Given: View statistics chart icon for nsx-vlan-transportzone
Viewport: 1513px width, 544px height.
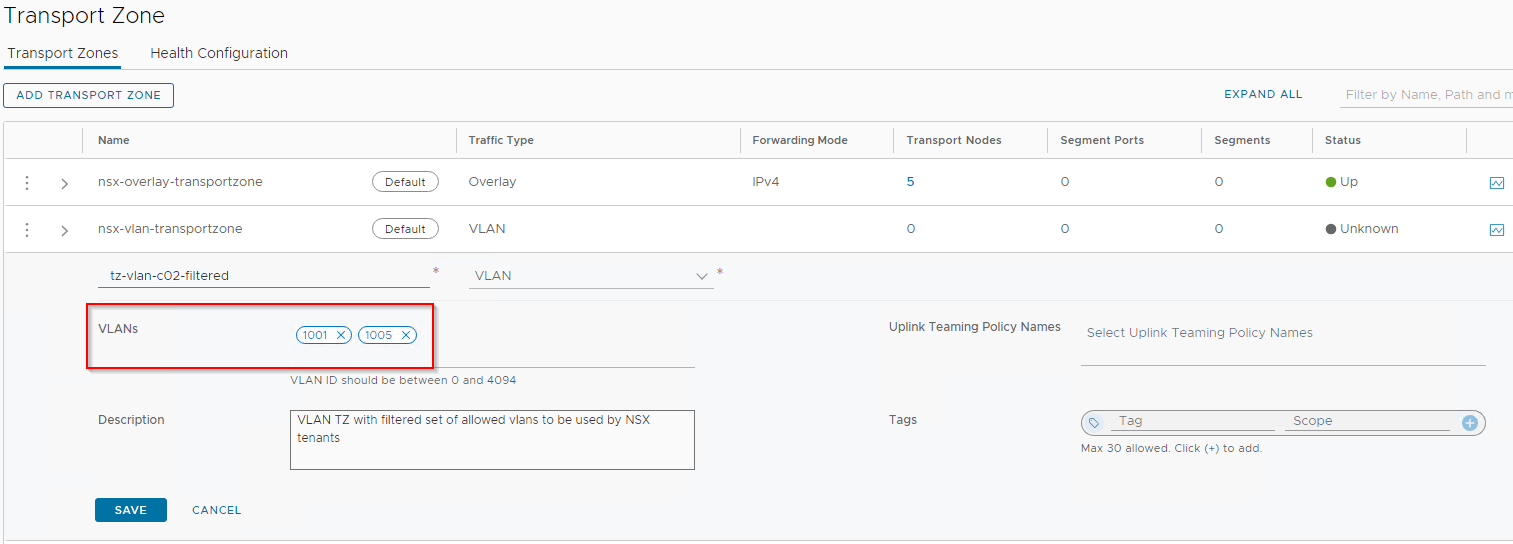Looking at the screenshot, I should click(1496, 230).
